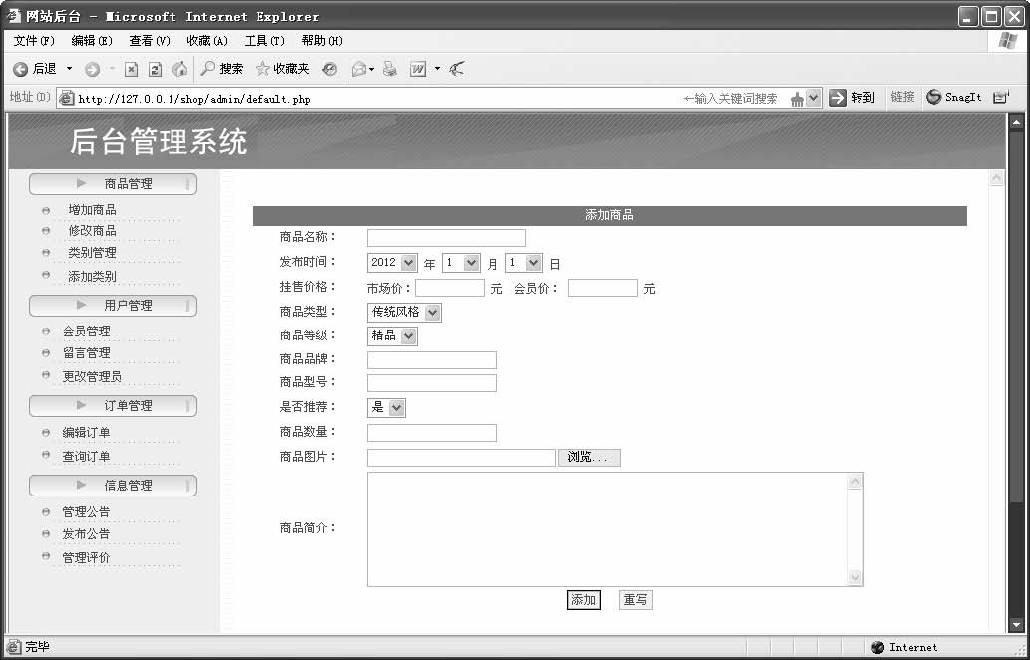Reset the form with the 重写 button
This screenshot has height=660, width=1030.
pos(635,600)
